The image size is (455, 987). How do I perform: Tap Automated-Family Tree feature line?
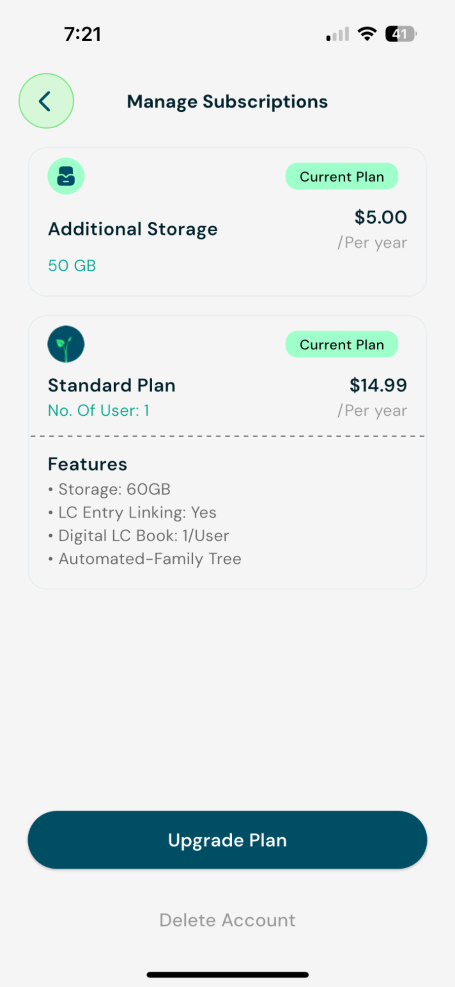pyautogui.click(x=145, y=558)
